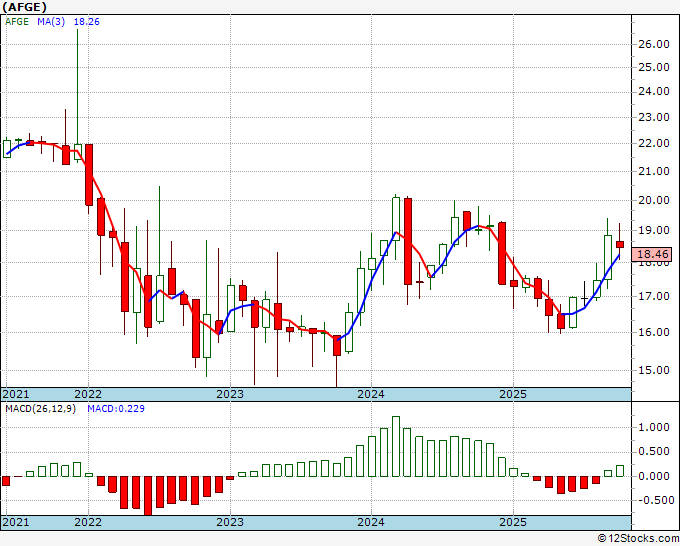Click the 19.00 price axis label
Image resolution: width=680 pixels, height=546 pixels.
tap(654, 231)
